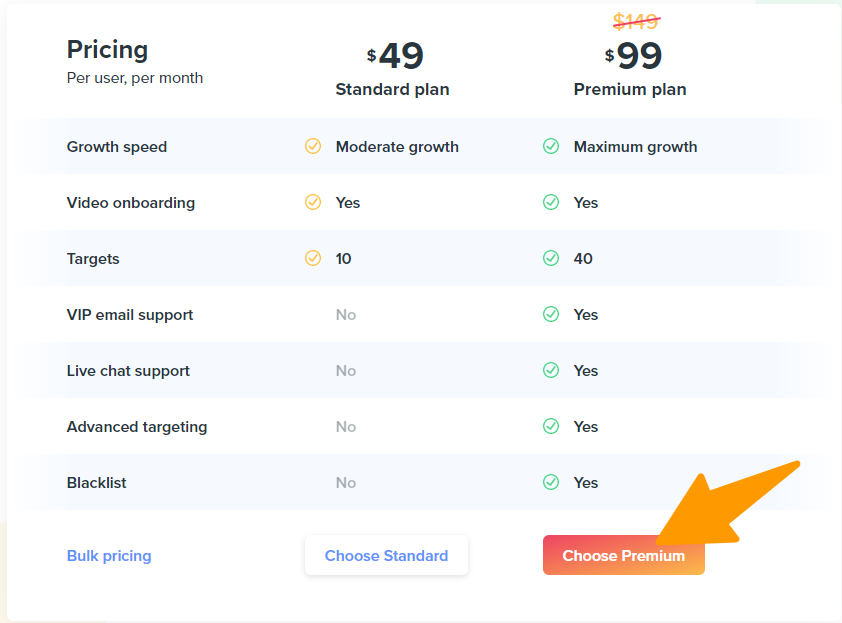Click the green checkmark for VIP email support
This screenshot has height=623, width=842.
pos(551,314)
